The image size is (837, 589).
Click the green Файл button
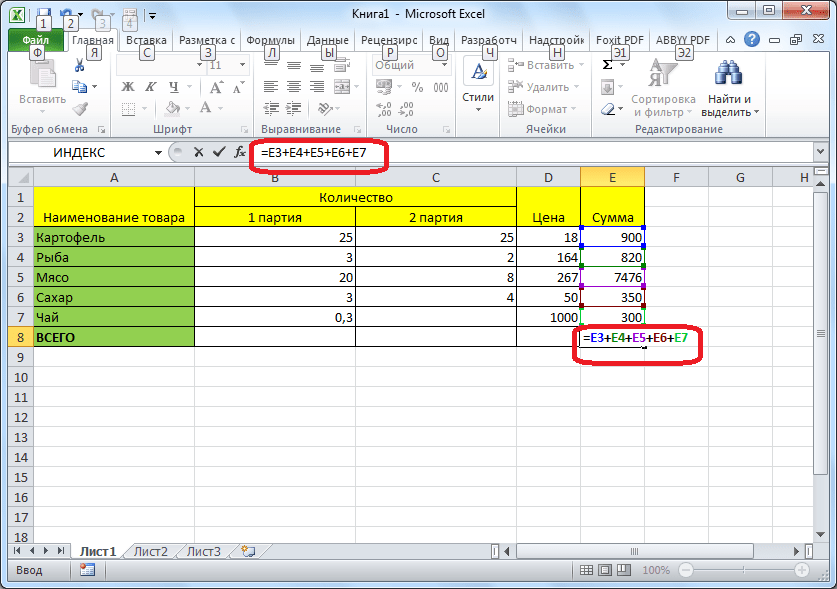pyautogui.click(x=35, y=41)
